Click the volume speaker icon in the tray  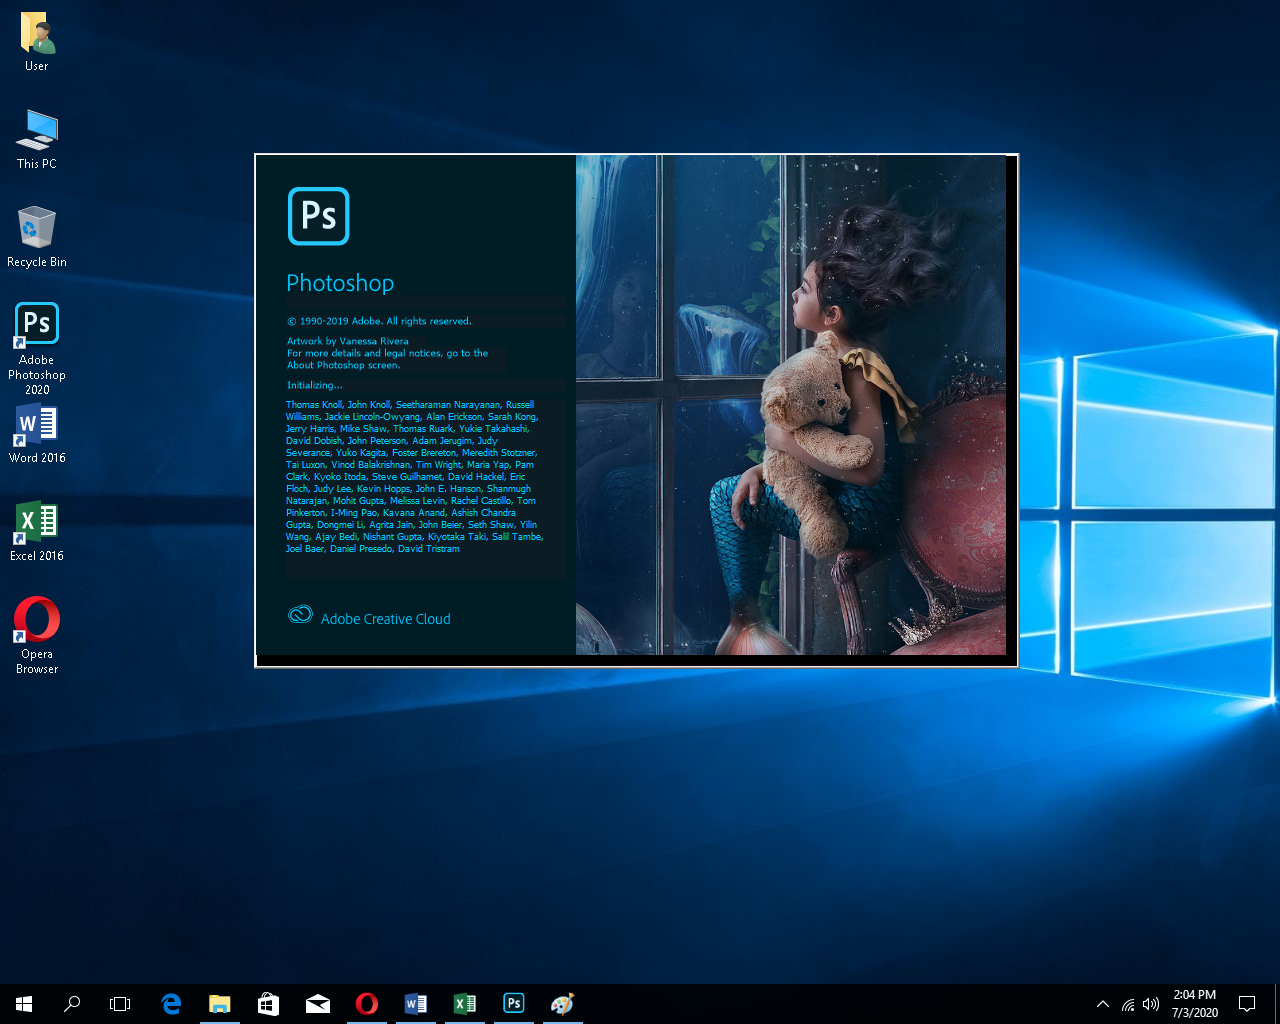pyautogui.click(x=1151, y=1004)
